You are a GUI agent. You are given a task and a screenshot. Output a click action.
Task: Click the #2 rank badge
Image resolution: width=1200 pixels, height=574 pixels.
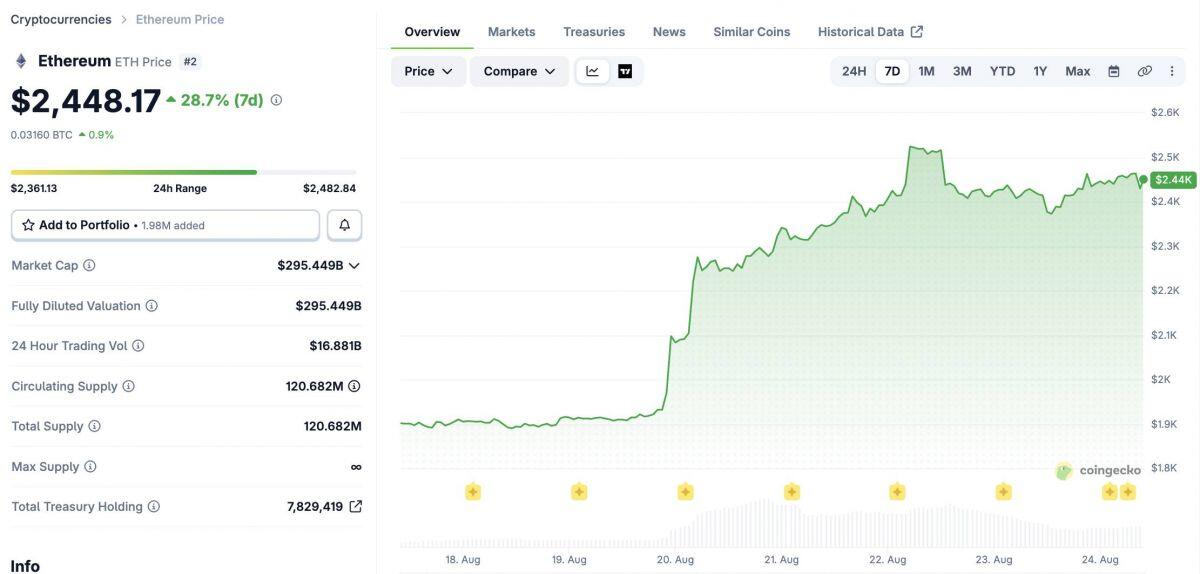point(190,61)
